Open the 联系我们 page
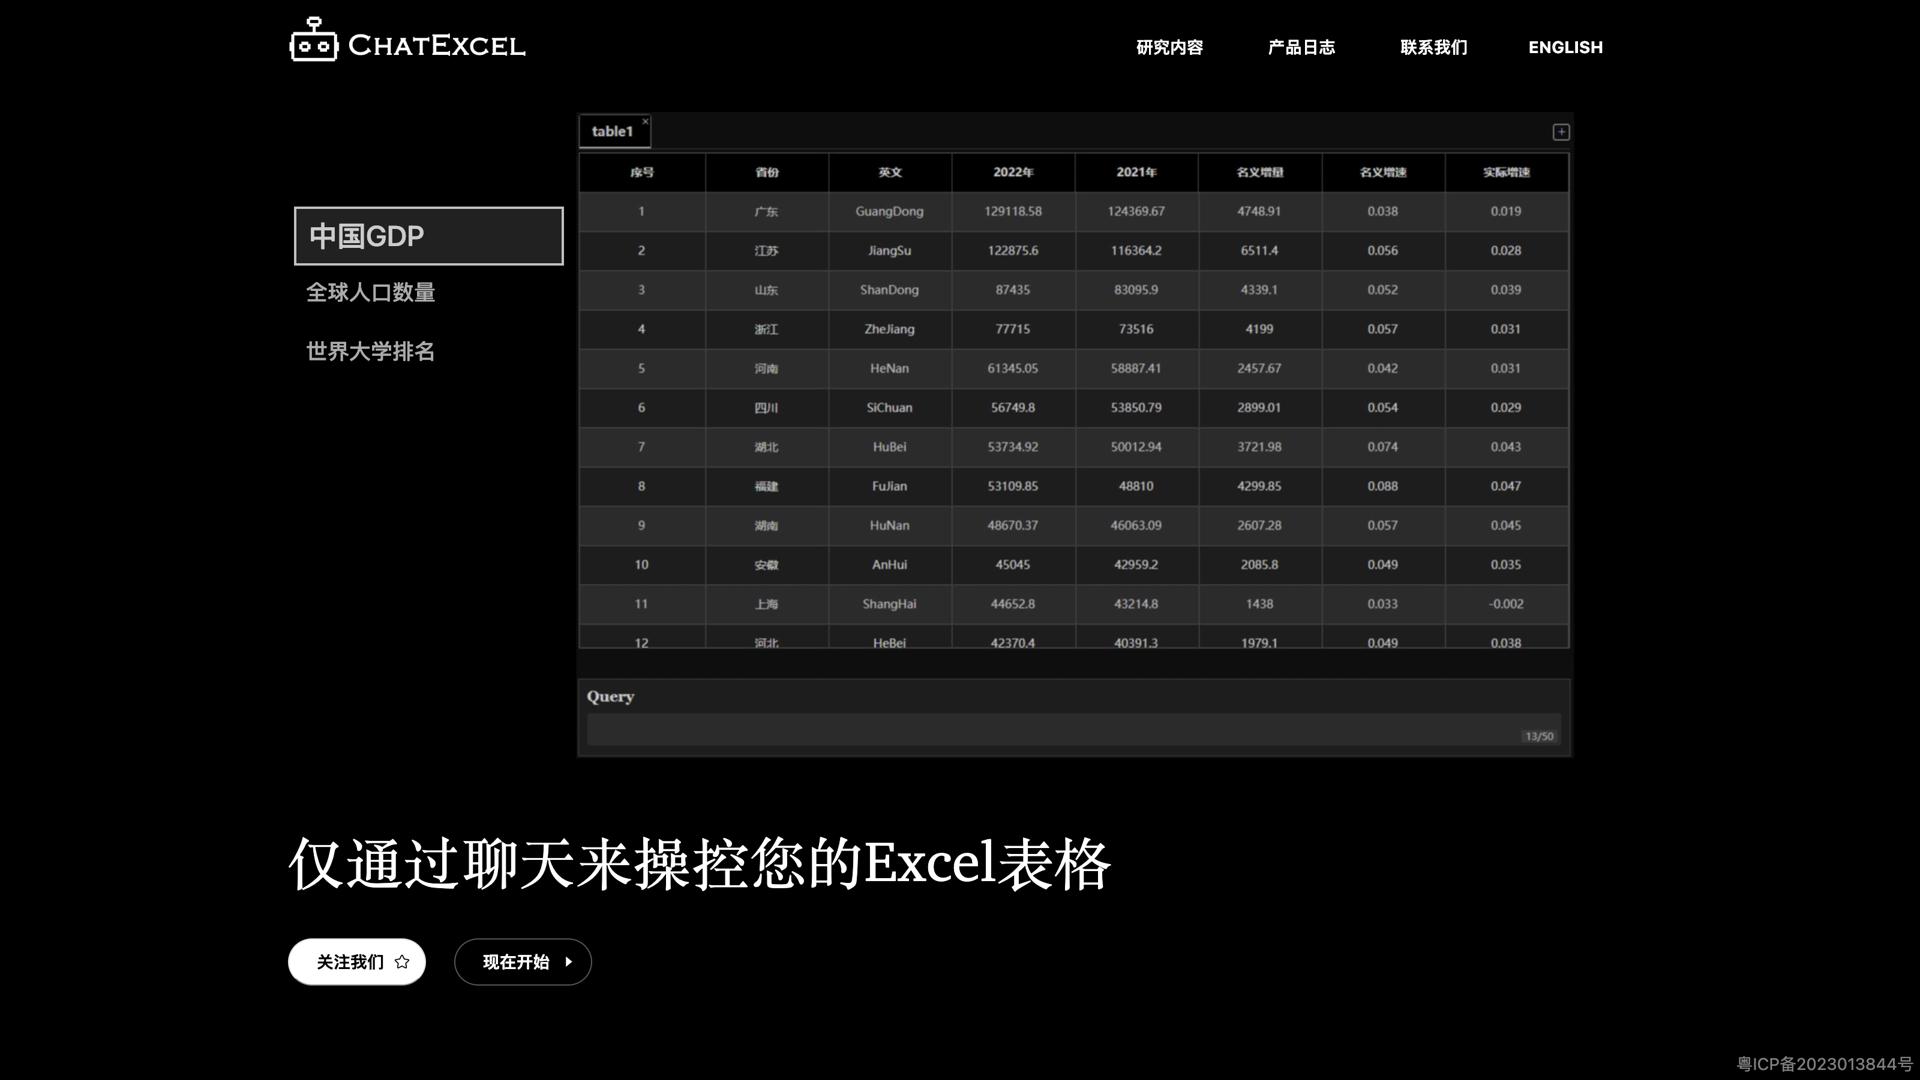Viewport: 1920px width, 1080px height. point(1433,47)
